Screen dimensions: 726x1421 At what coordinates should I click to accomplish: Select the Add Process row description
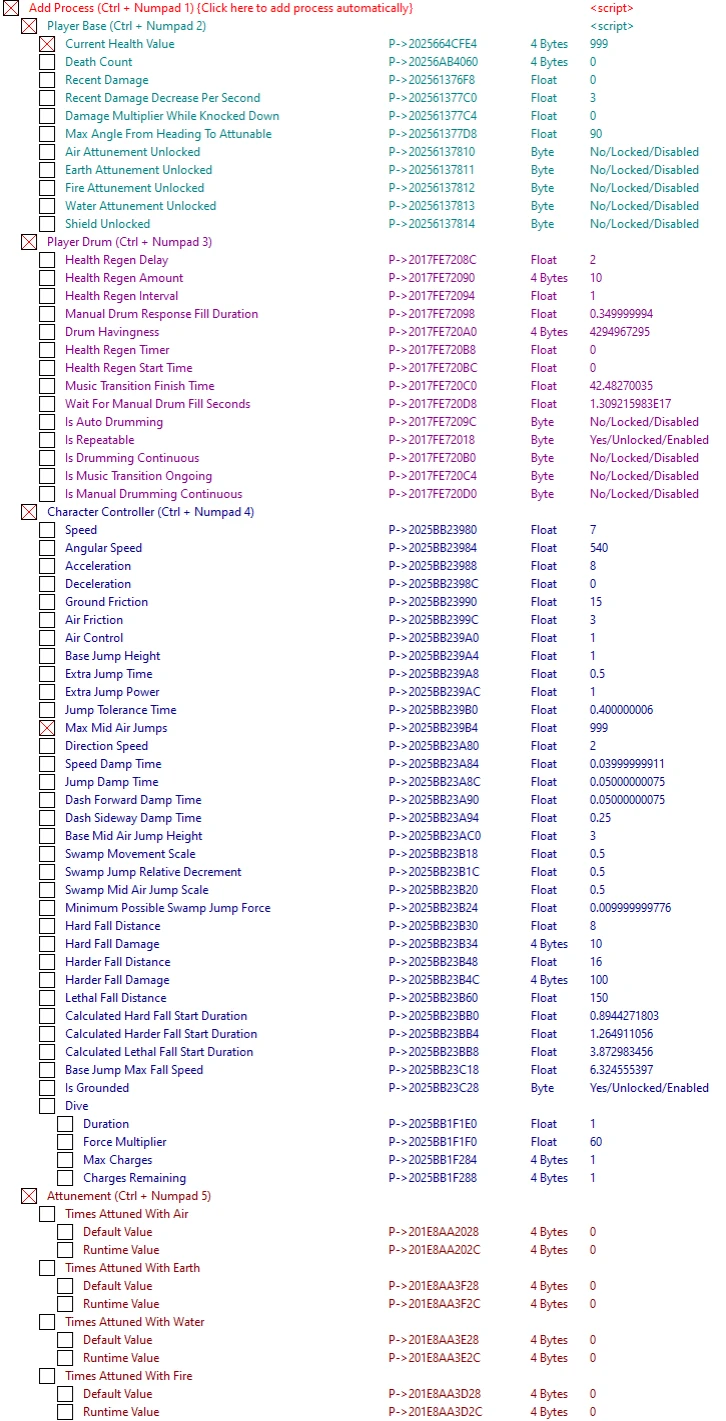(221, 8)
